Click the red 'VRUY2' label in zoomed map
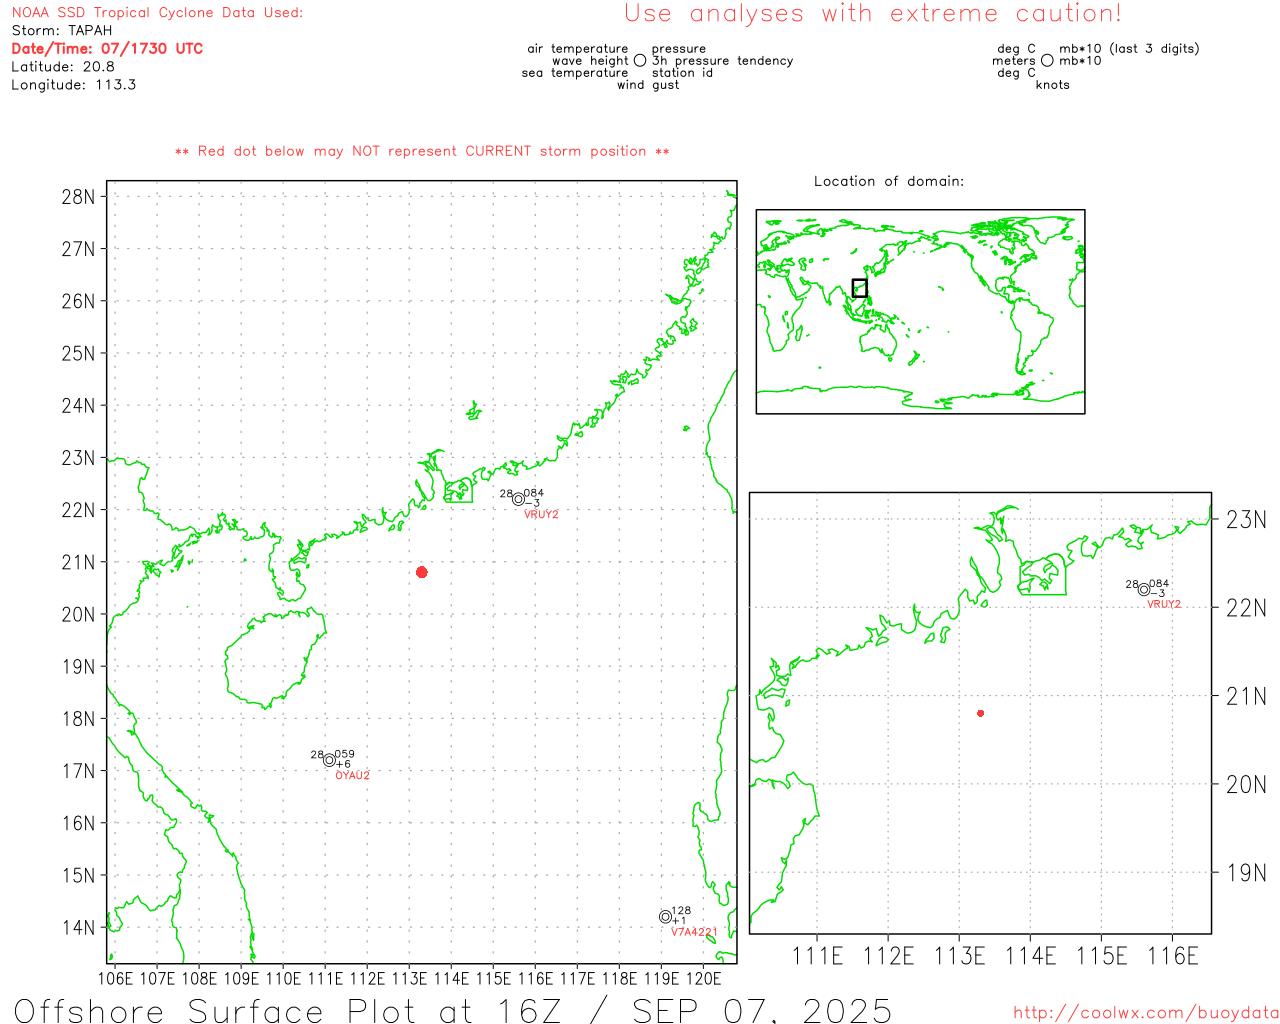Screen dimensions: 1280x1024 (x=1164, y=605)
